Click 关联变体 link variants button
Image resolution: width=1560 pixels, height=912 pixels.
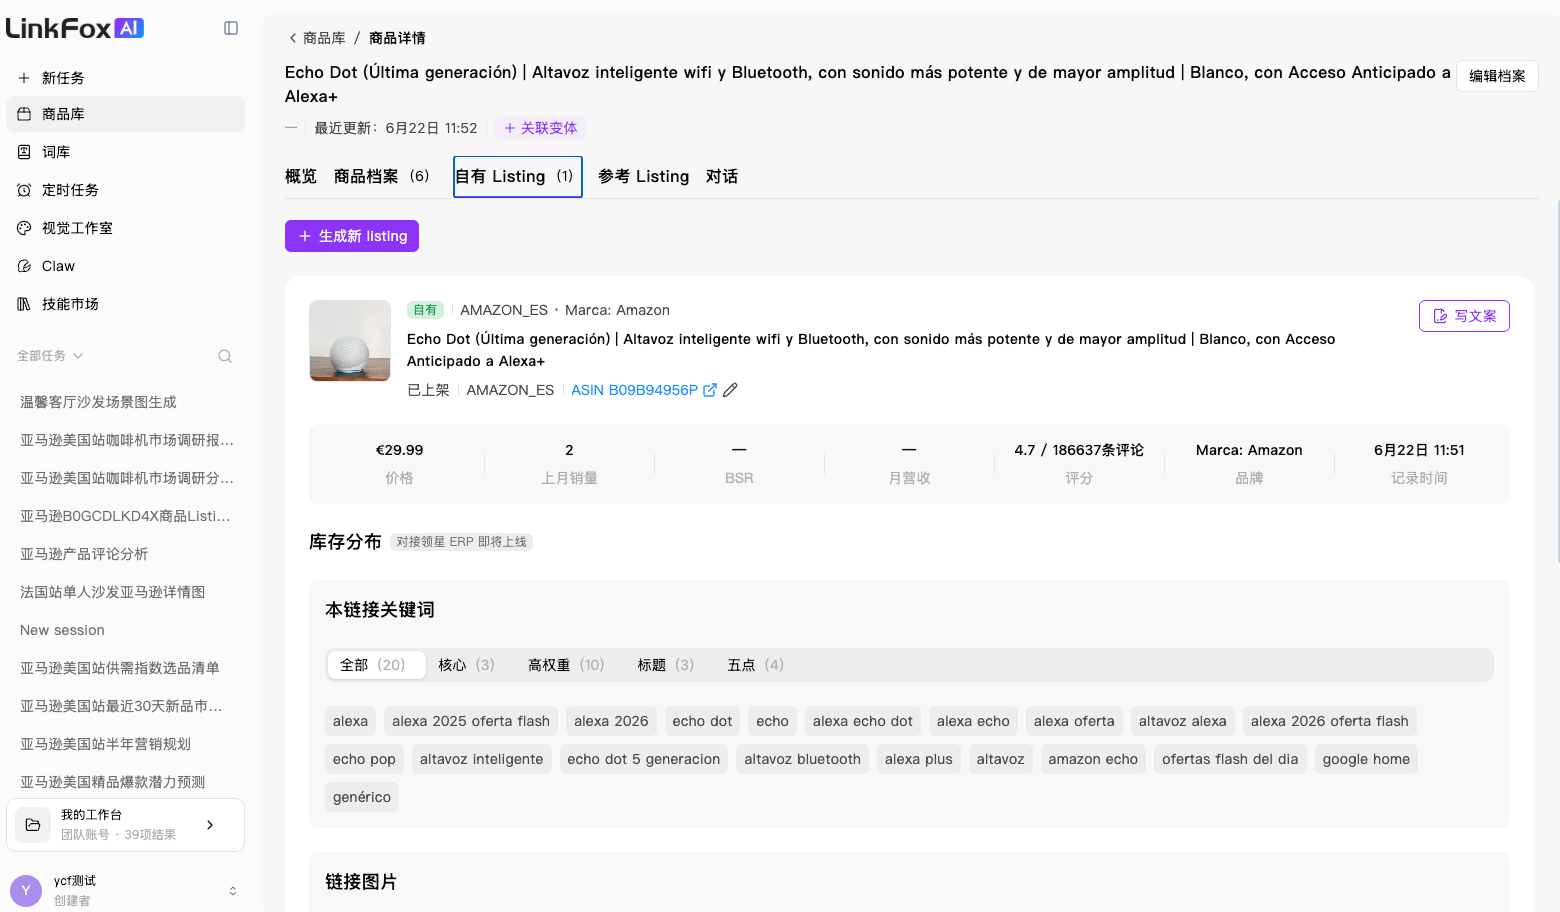540,128
